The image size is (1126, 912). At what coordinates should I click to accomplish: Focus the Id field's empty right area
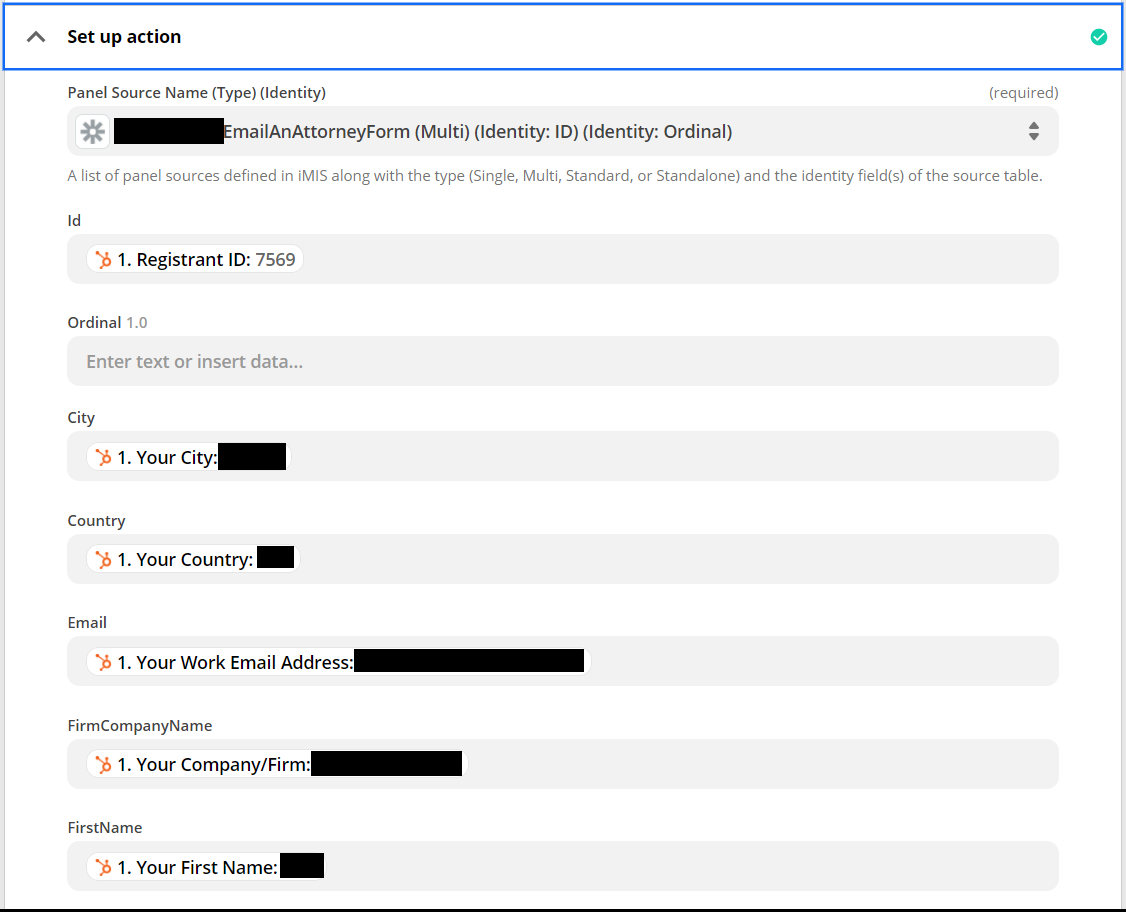(680, 260)
